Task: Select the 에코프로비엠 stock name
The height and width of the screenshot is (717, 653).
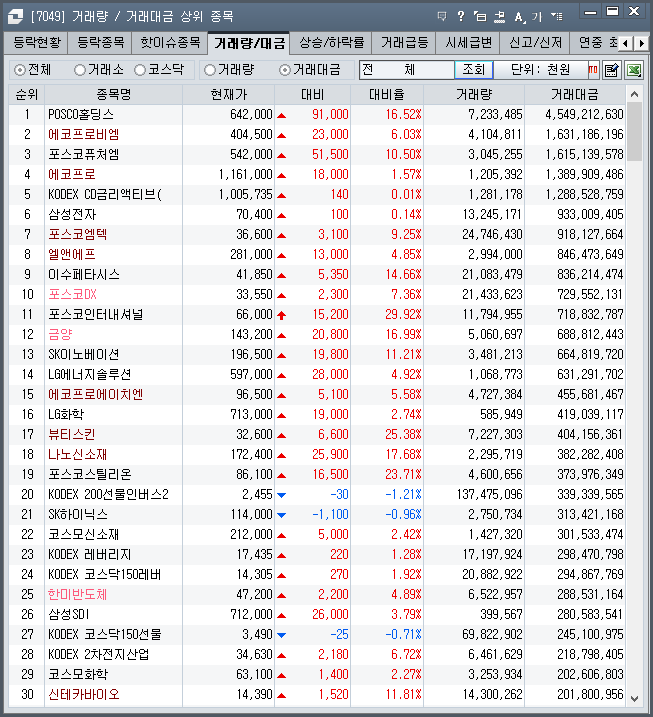Action: click(x=84, y=134)
